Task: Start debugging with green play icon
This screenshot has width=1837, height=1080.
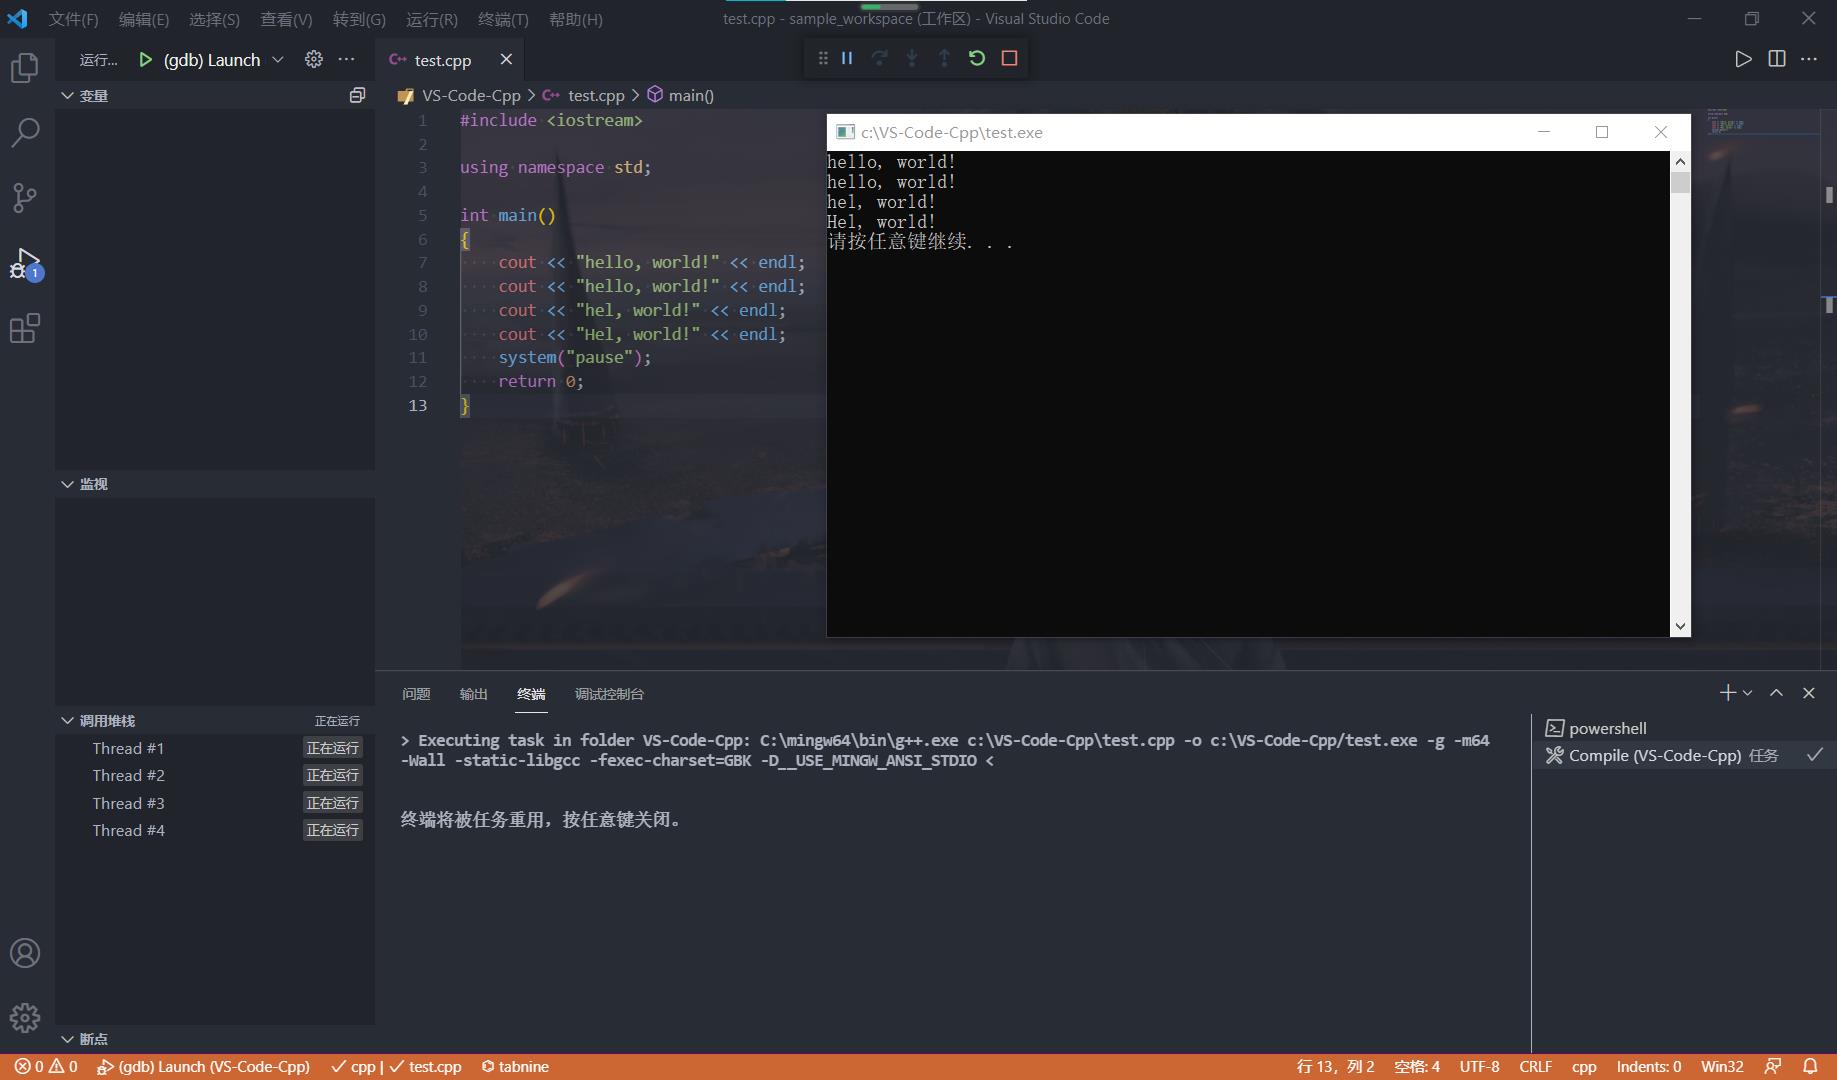Action: point(145,60)
